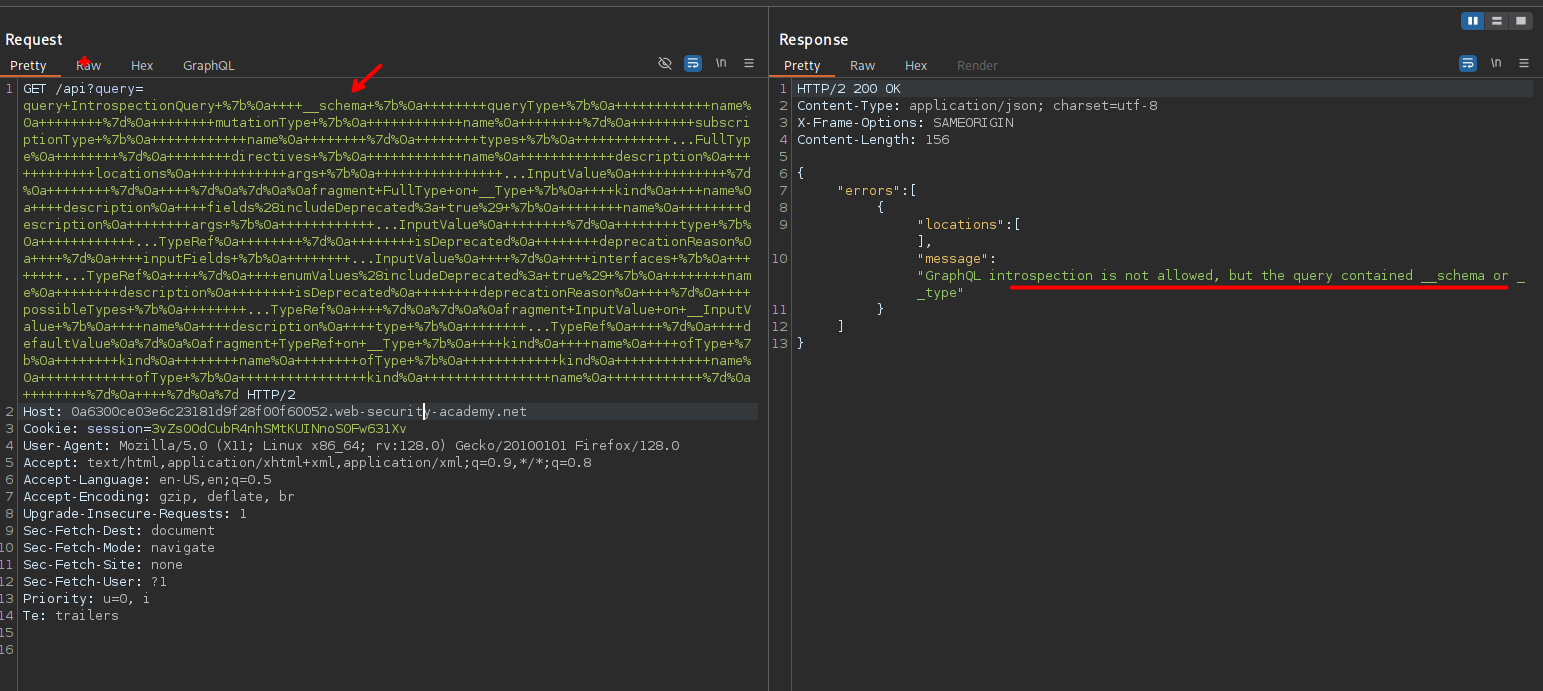1543x691 pixels.
Task: Switch to the Raw tab in the Request panel
Action: (88, 66)
